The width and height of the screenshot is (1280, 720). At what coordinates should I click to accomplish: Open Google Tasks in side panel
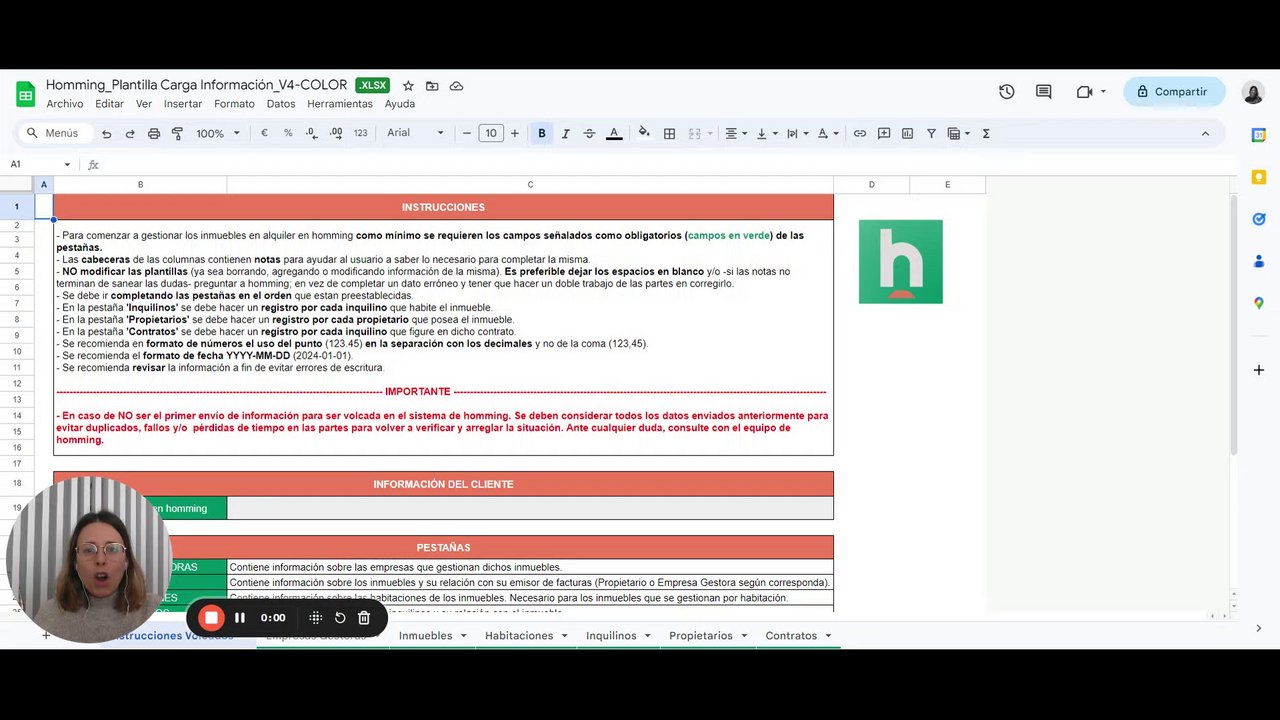coord(1259,219)
